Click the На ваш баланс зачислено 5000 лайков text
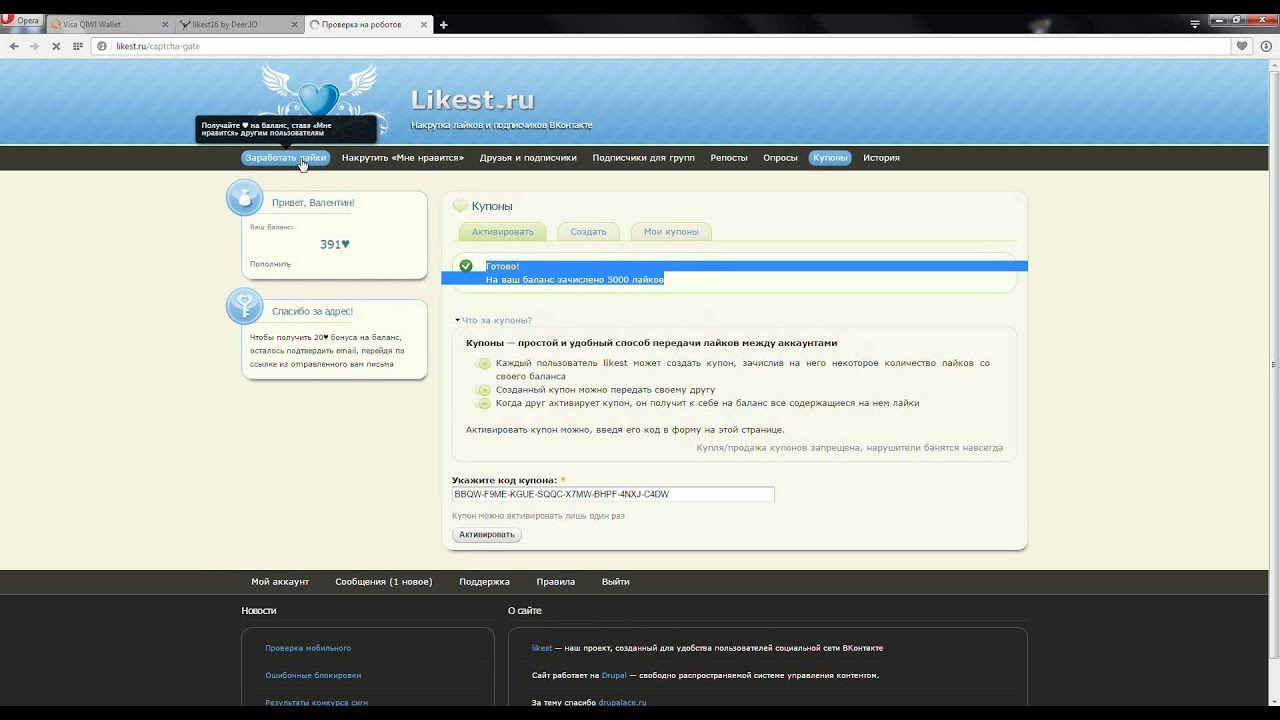The width and height of the screenshot is (1280, 720). pyautogui.click(x=575, y=280)
